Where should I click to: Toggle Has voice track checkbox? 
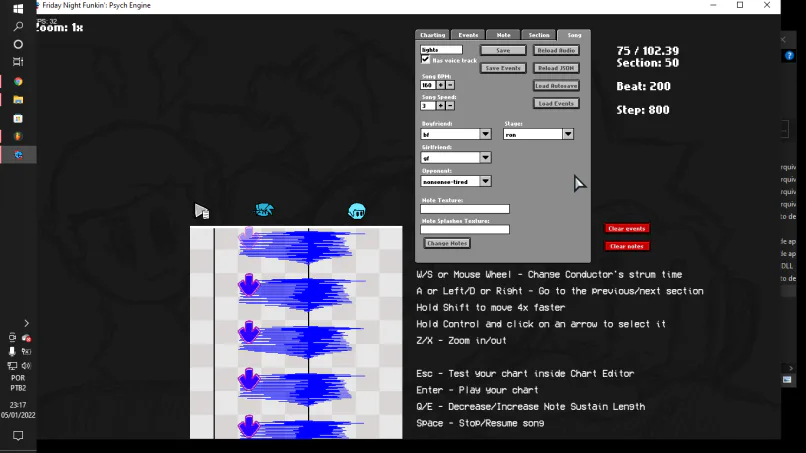[426, 60]
